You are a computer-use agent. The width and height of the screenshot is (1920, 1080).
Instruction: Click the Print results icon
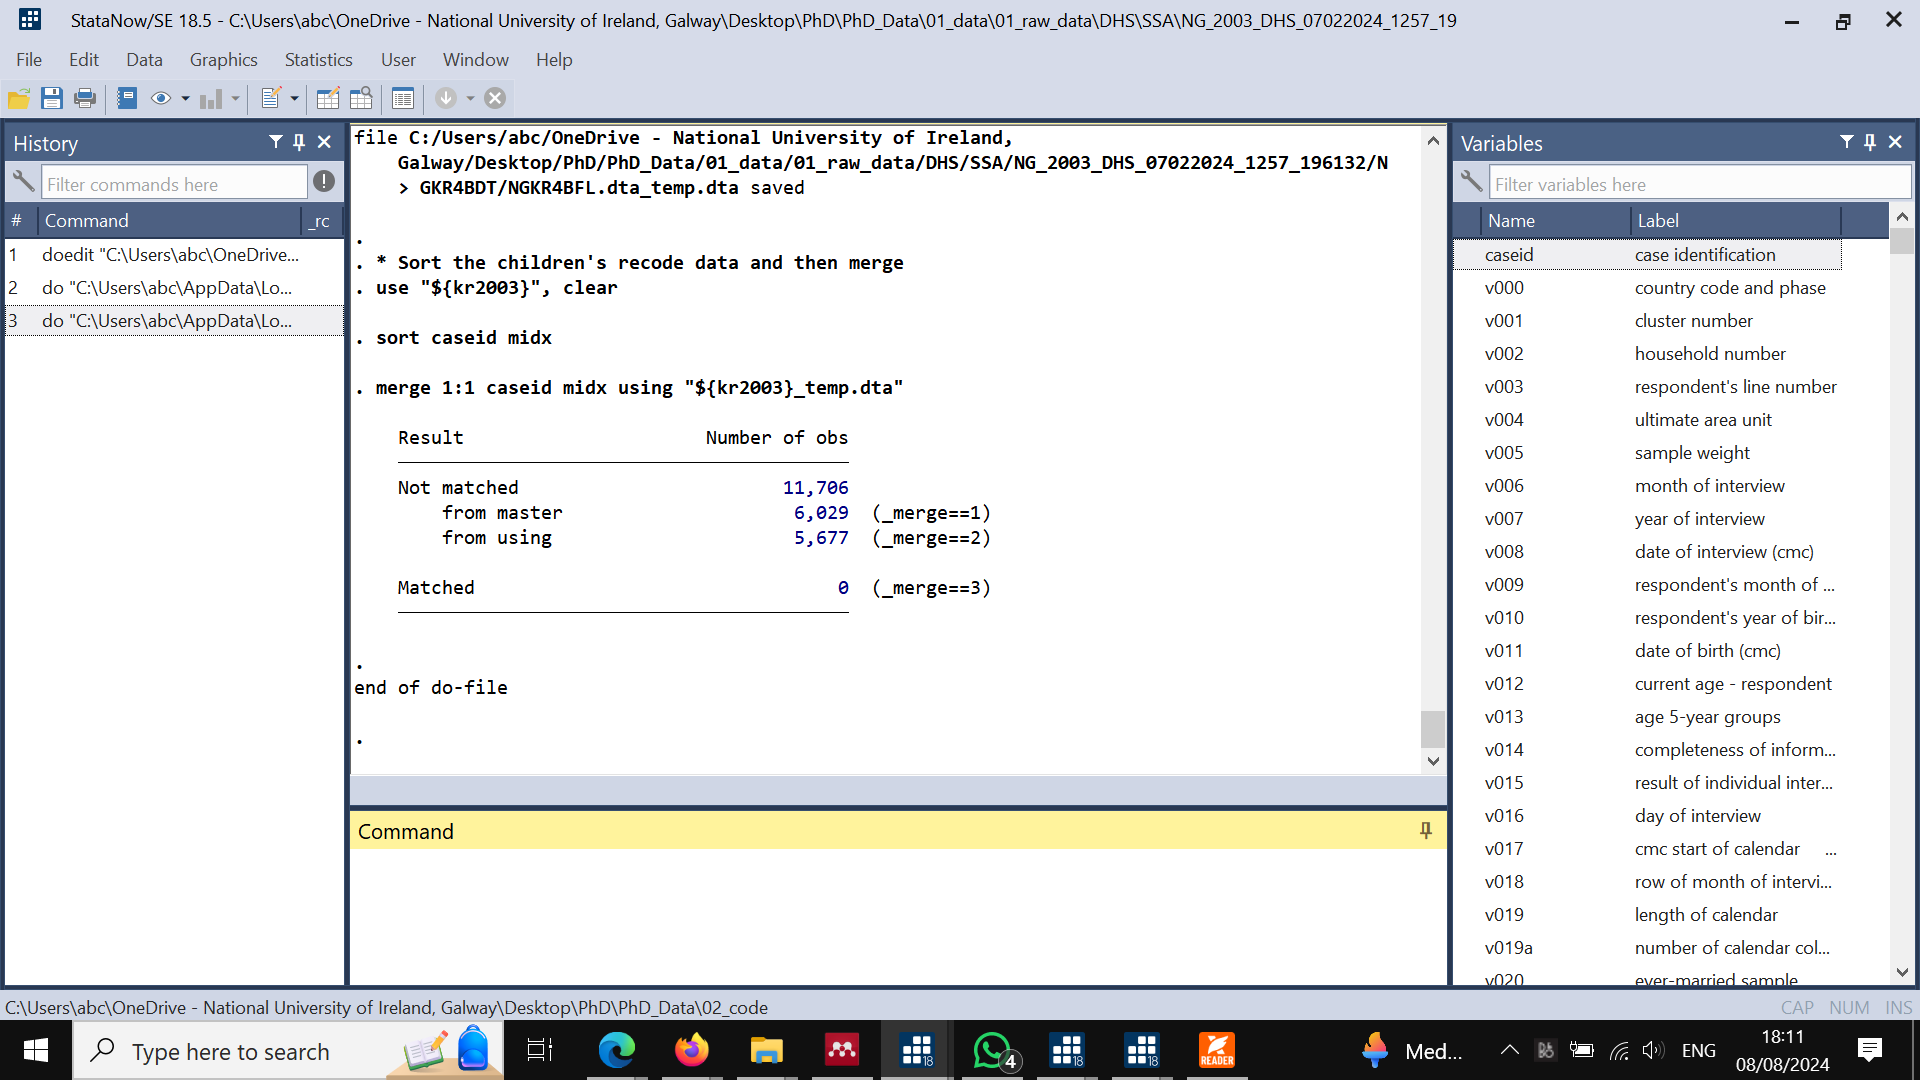click(85, 98)
